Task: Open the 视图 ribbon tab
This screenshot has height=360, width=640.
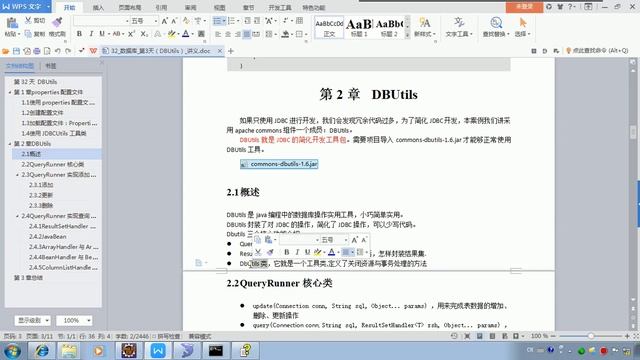Action: coord(220,7)
